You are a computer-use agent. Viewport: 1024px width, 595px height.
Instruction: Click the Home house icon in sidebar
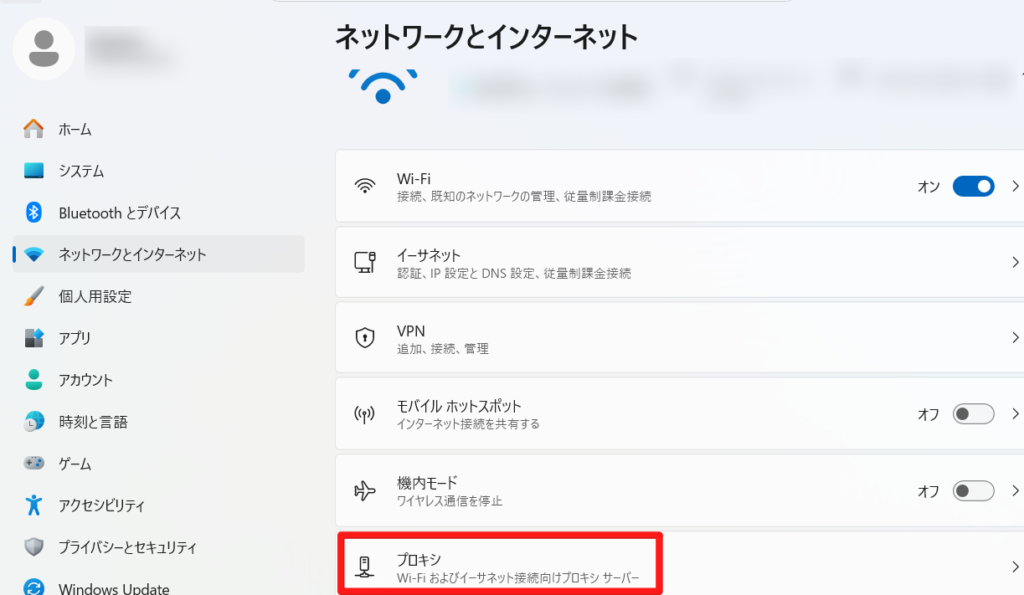pos(33,129)
